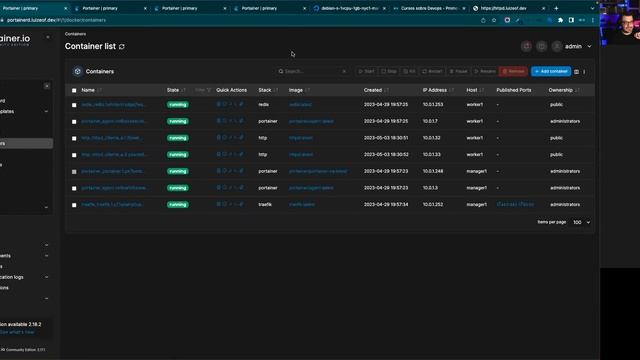
Task: Expand the Templates section chevron in the sidebar
Action: [x=46, y=111]
